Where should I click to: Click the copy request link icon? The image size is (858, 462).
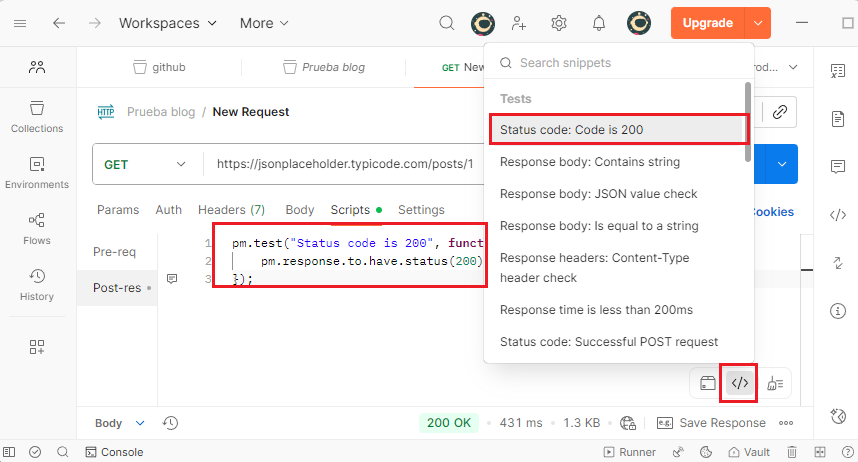779,112
